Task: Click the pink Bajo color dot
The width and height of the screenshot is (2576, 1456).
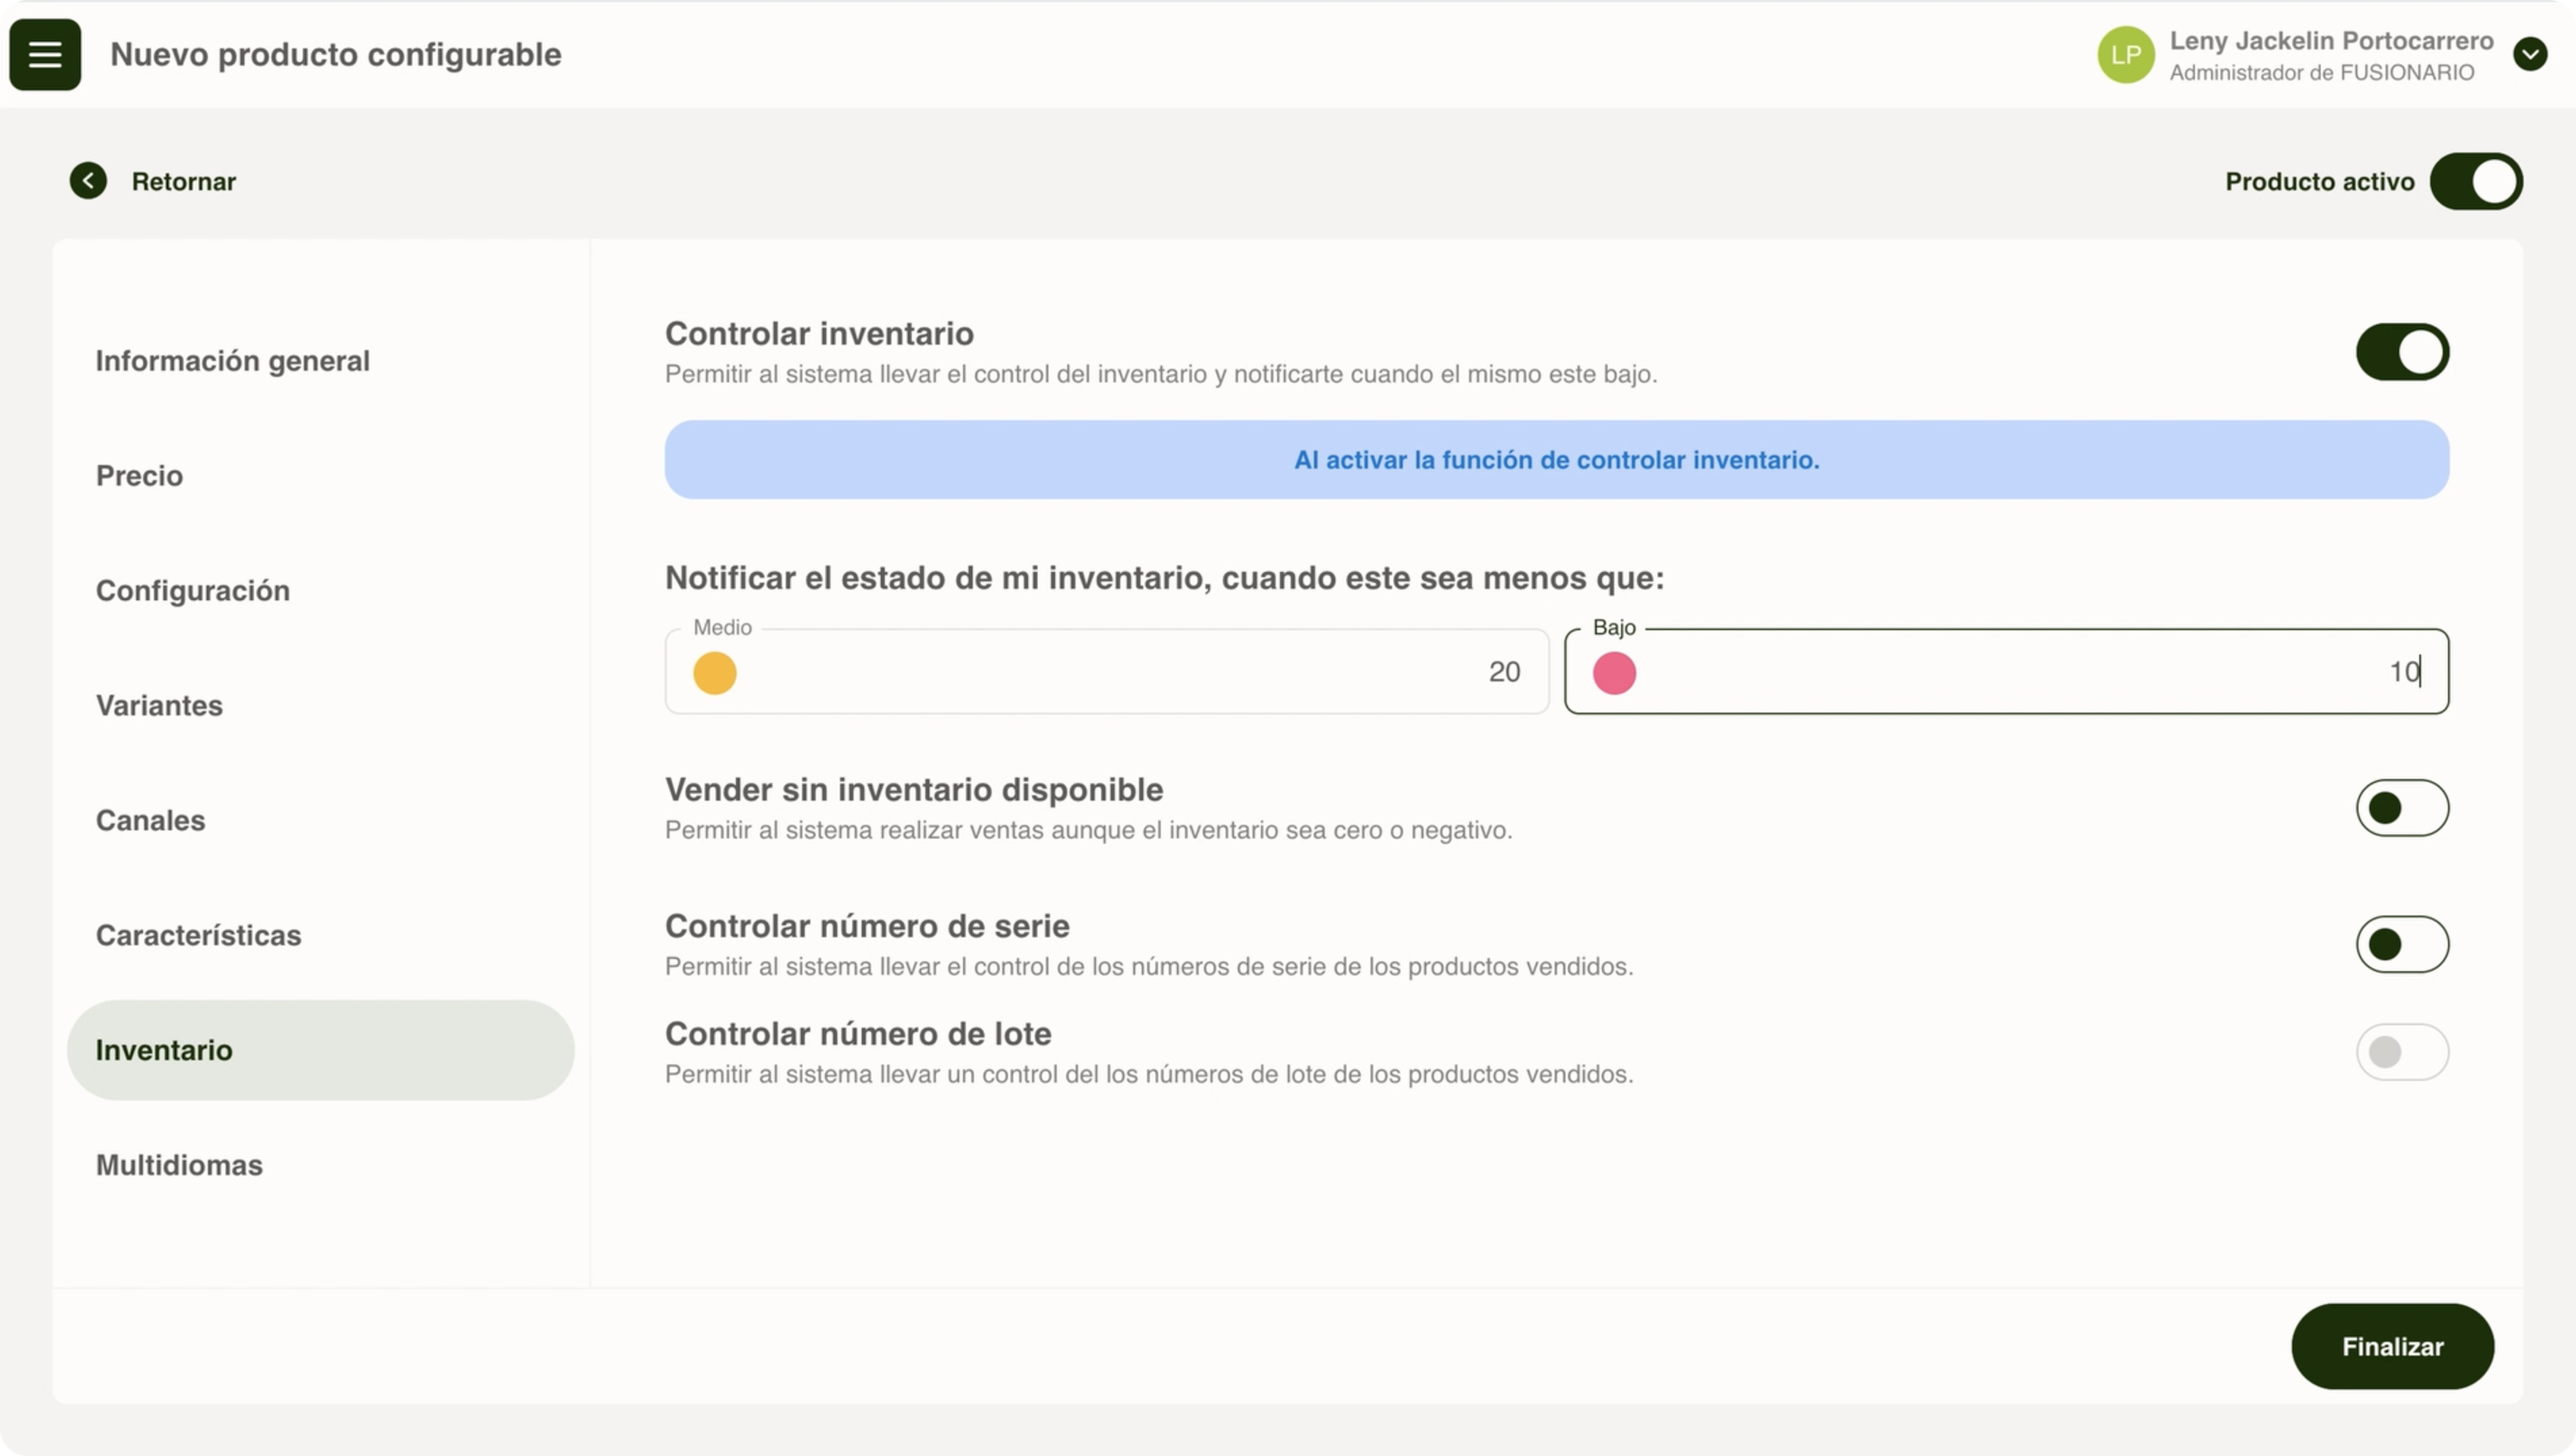Action: tap(1614, 673)
